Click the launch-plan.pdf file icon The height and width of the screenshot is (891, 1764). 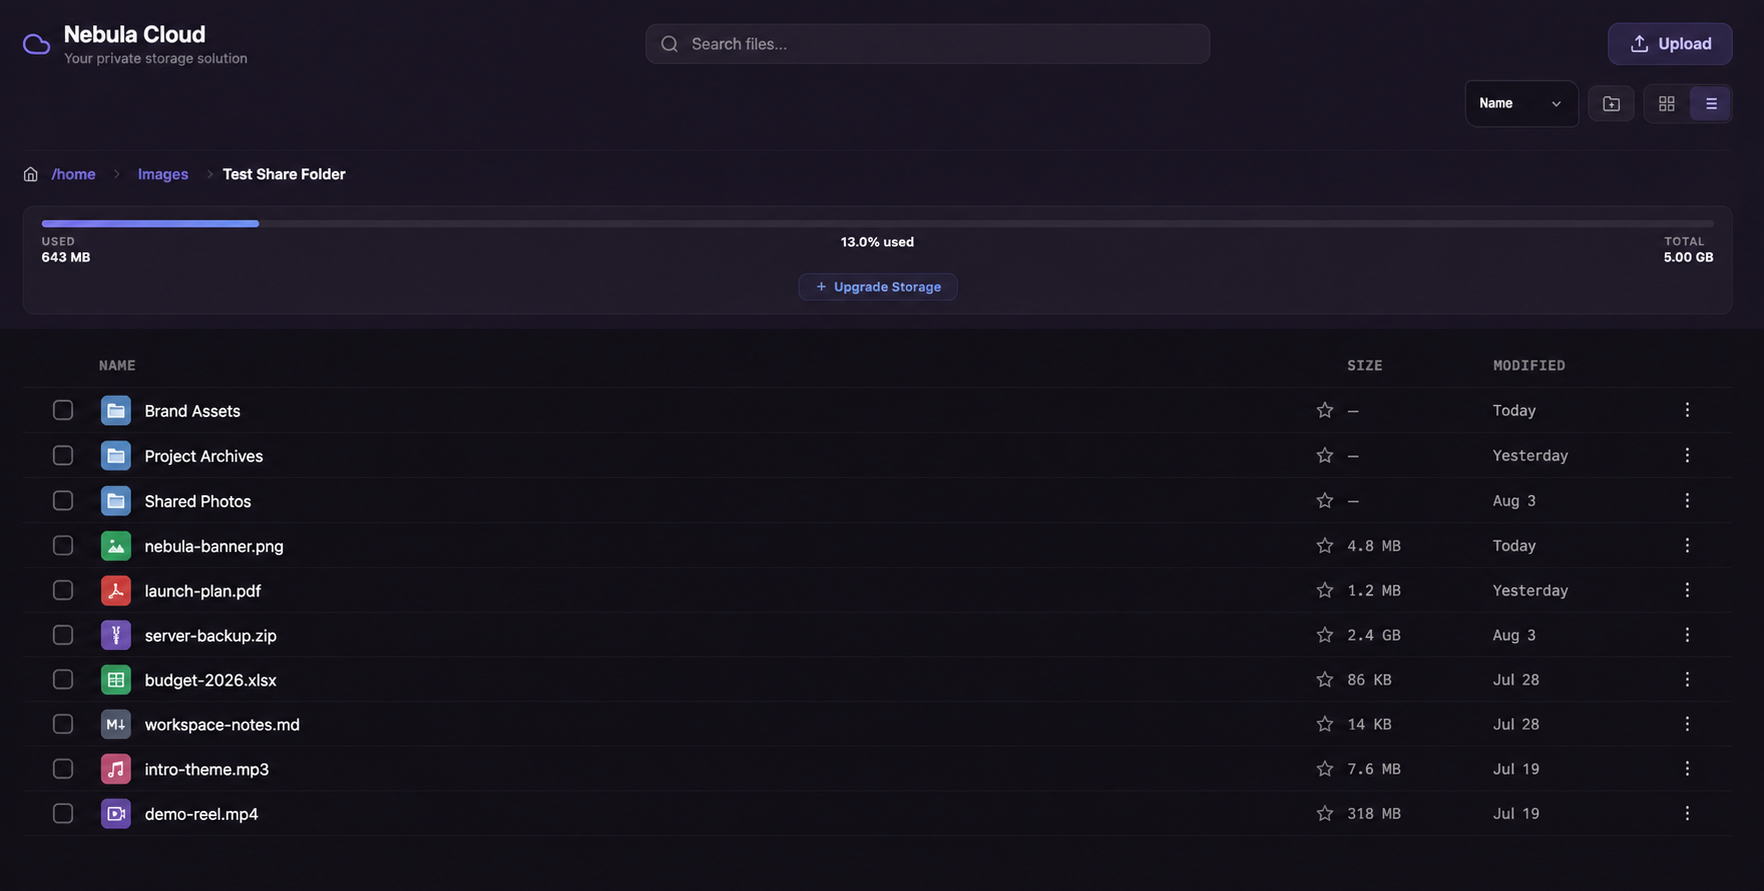116,590
